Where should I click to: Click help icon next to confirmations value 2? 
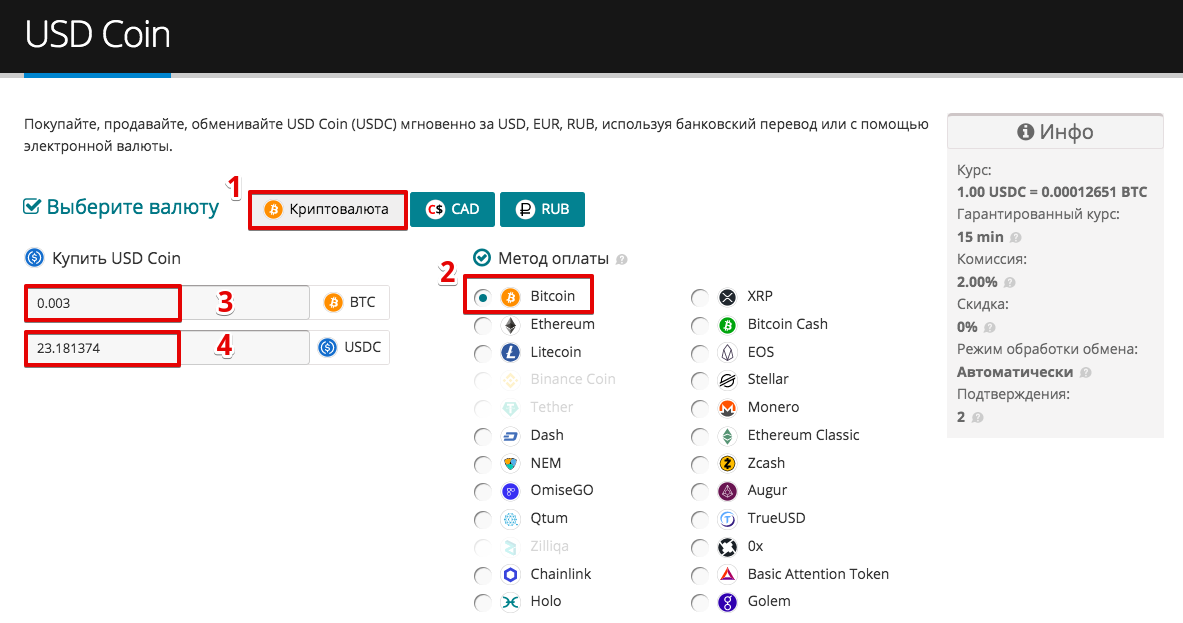pos(978,417)
